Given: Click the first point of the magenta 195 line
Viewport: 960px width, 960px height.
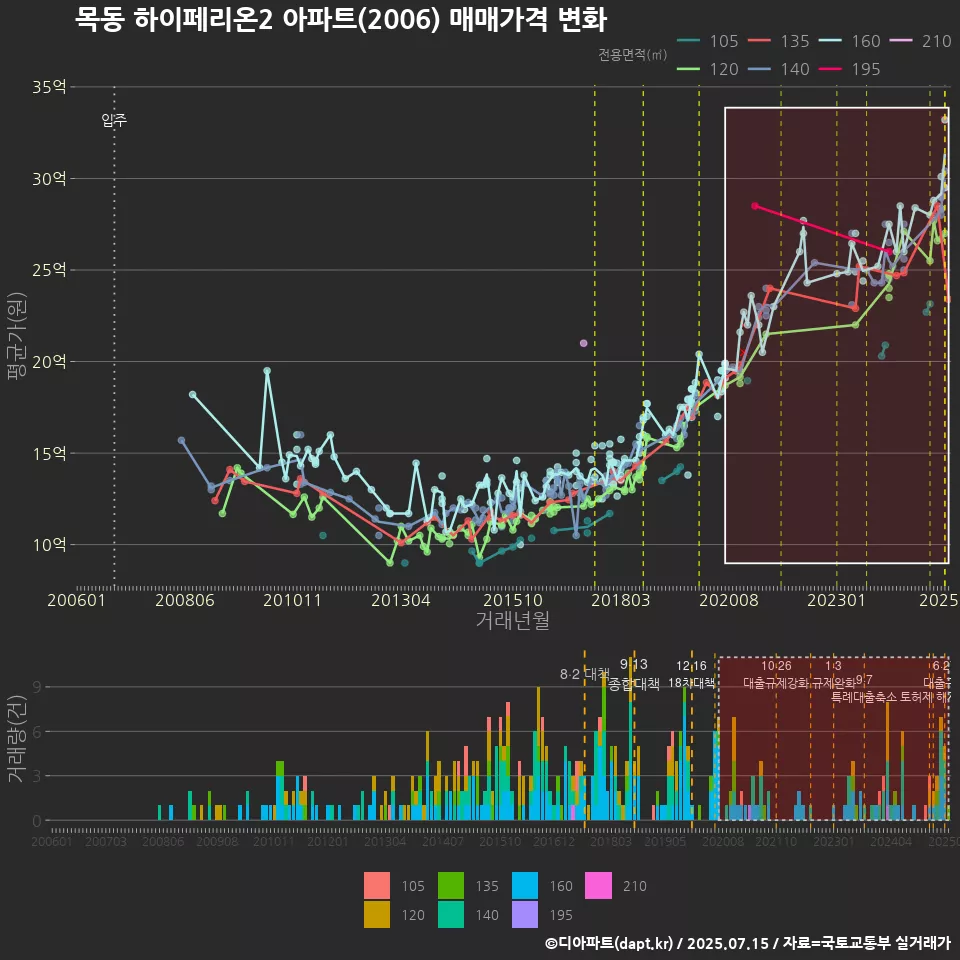Looking at the screenshot, I should pos(755,206).
